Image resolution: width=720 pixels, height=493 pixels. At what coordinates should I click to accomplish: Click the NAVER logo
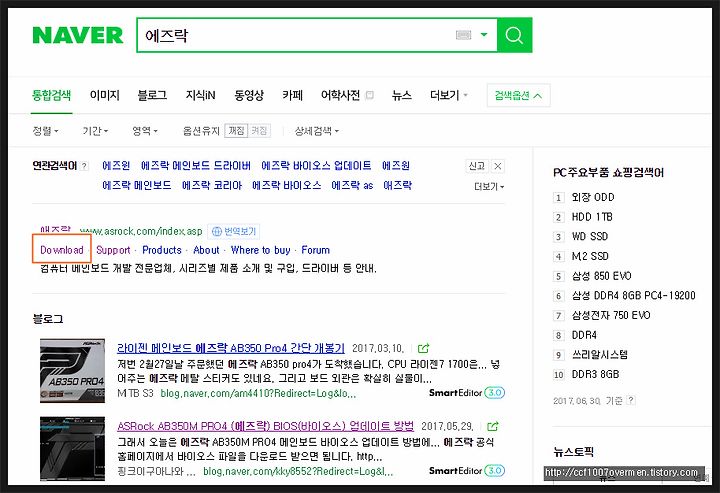pyautogui.click(x=78, y=35)
